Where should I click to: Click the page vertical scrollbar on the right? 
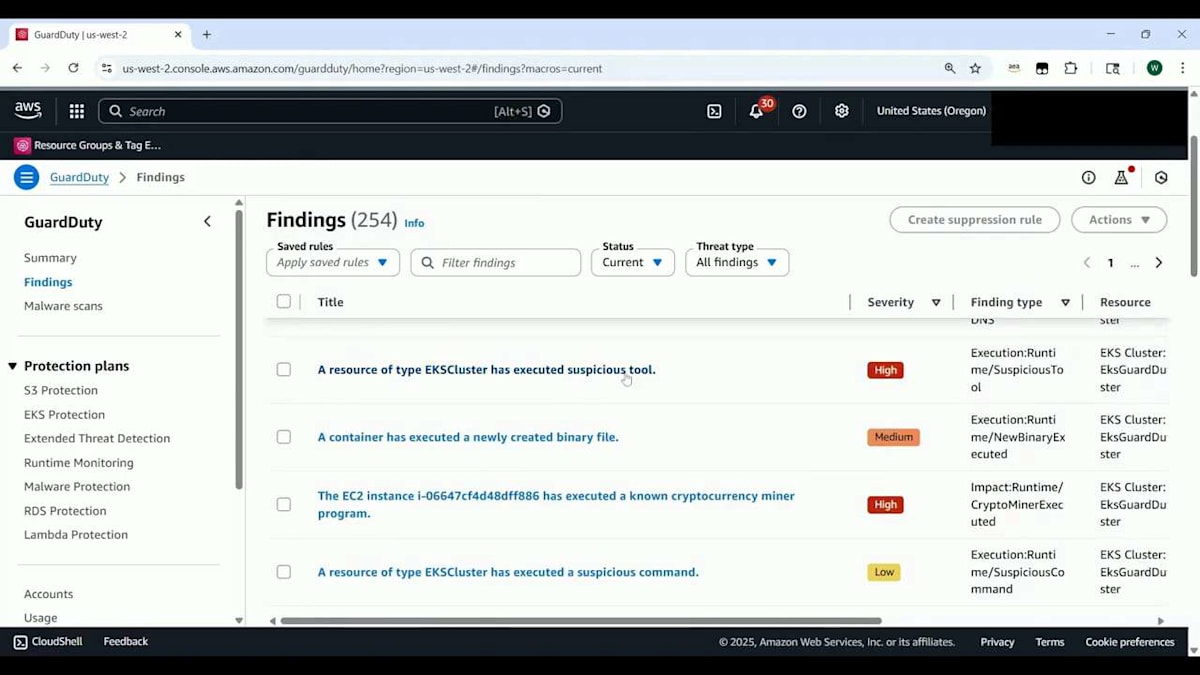click(x=1194, y=205)
